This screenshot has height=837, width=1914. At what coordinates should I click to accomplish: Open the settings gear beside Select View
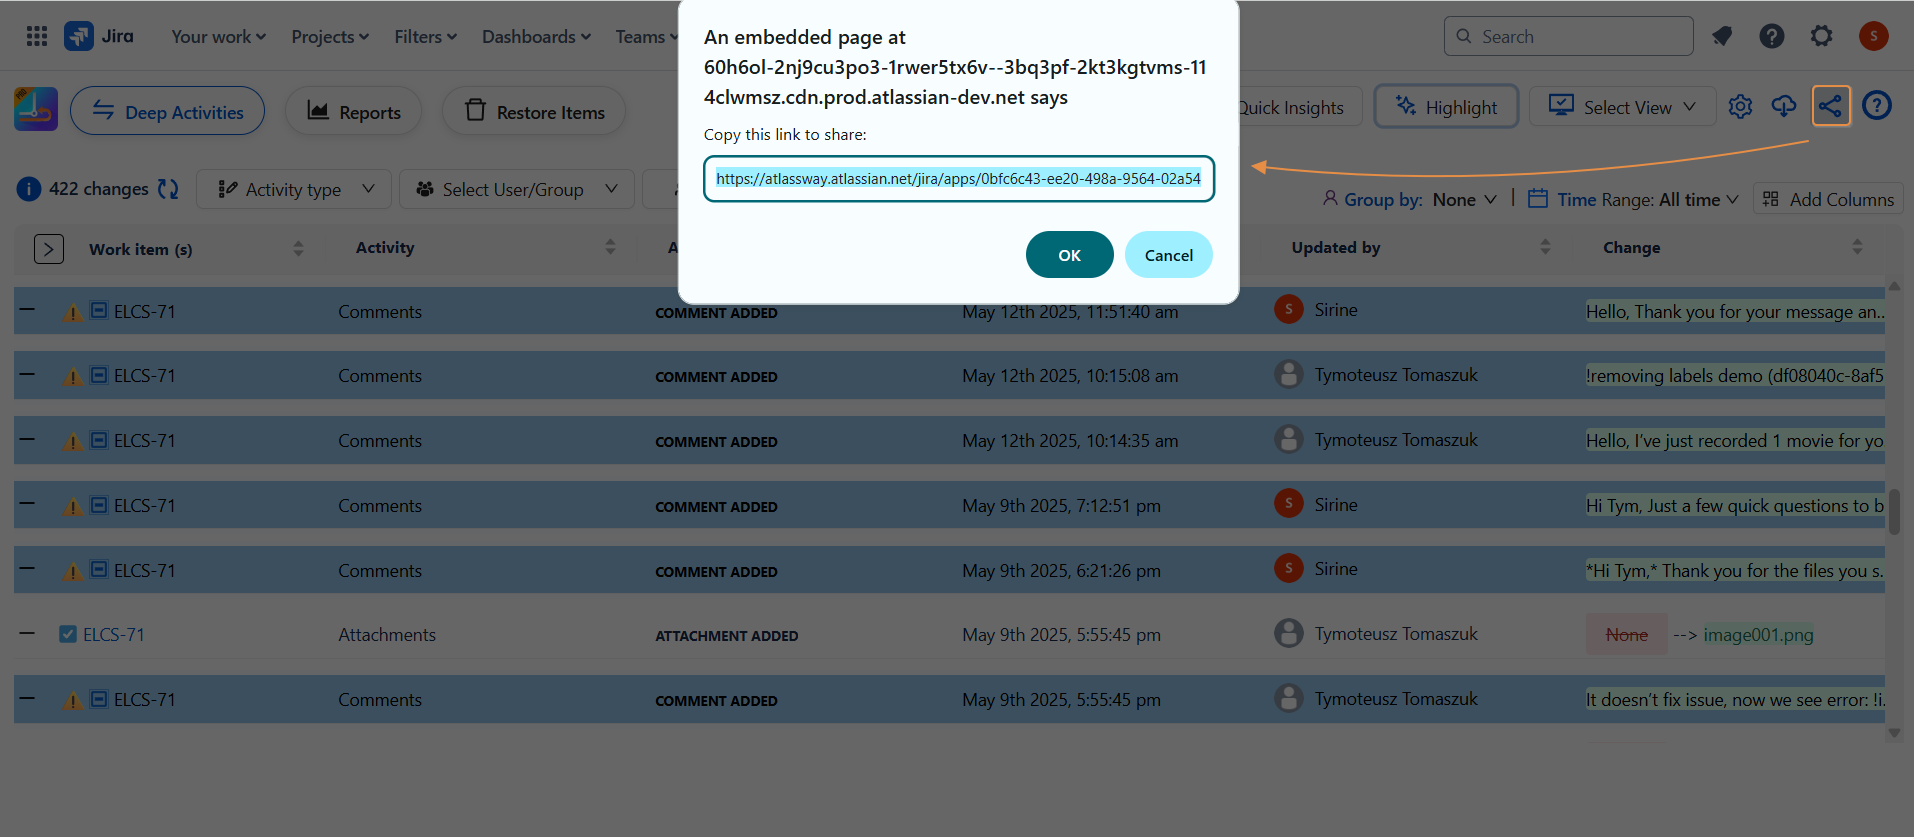click(x=1740, y=107)
